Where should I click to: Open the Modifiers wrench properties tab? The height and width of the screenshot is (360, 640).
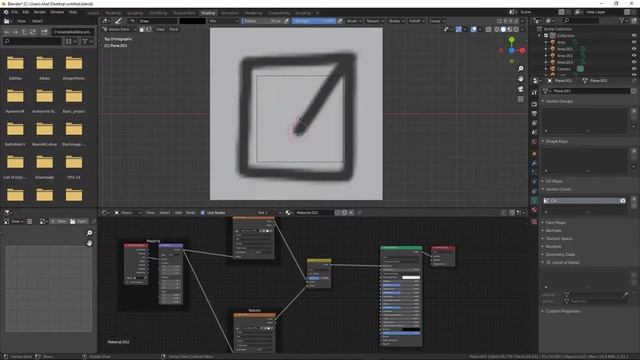pyautogui.click(x=534, y=163)
